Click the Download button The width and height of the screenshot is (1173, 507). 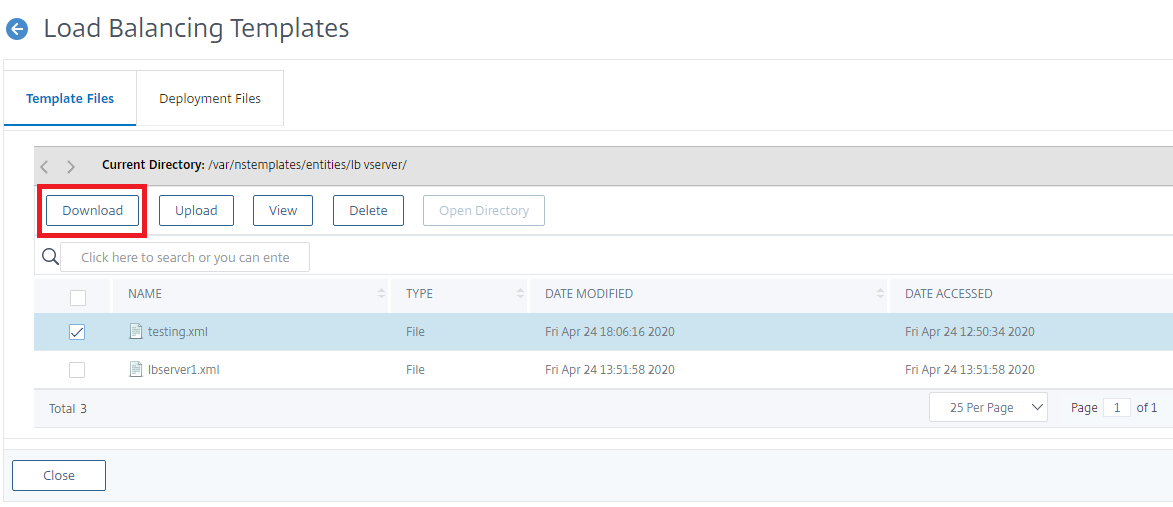point(93,211)
